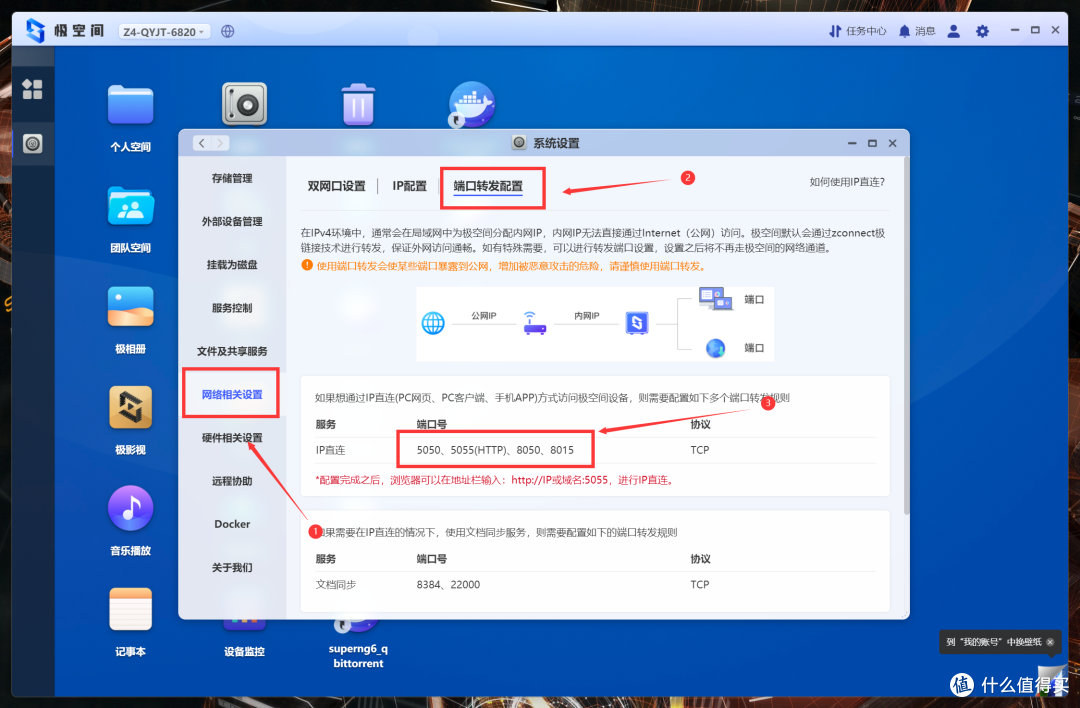This screenshot has height=708, width=1080.
Task: Open the user account icon
Action: click(953, 31)
